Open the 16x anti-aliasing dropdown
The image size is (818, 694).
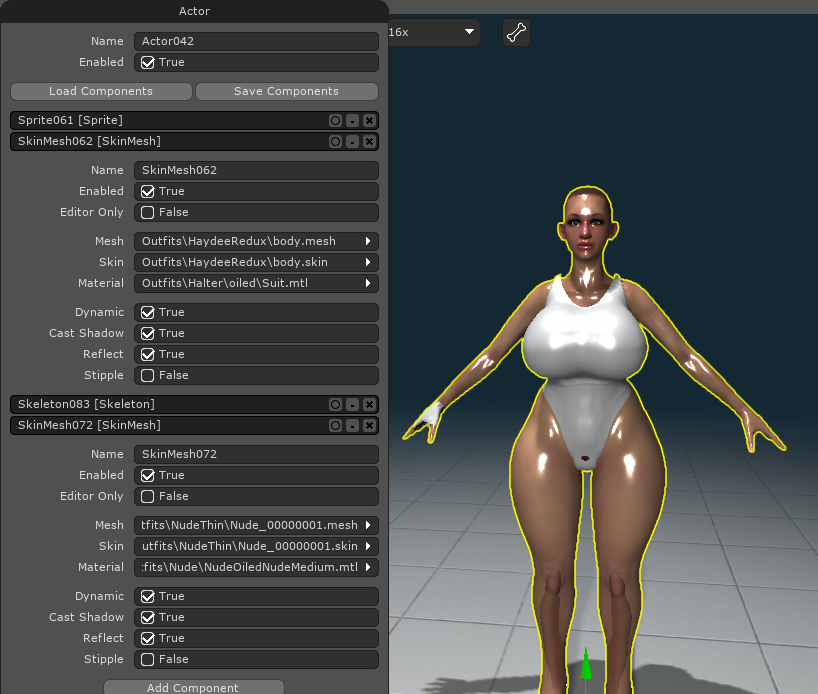tap(434, 32)
